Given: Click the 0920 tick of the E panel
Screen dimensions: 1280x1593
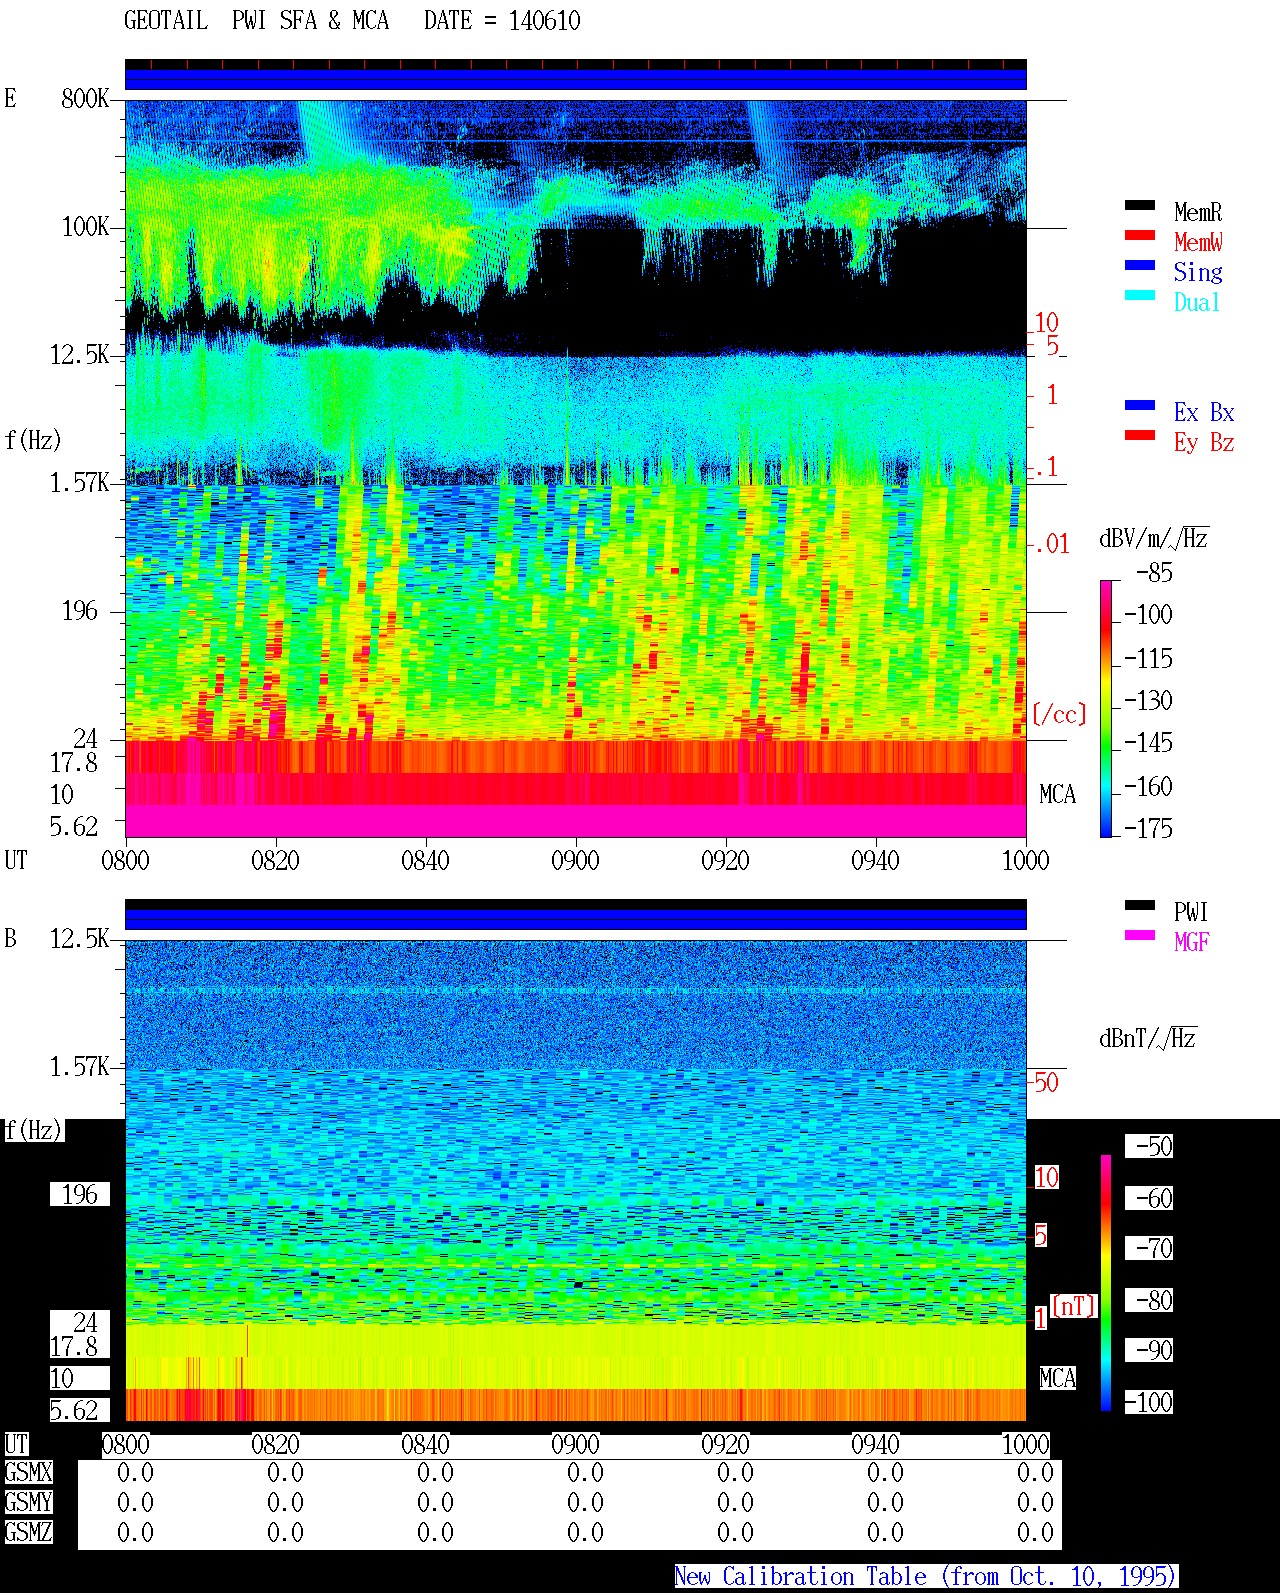Looking at the screenshot, I should pos(725,861).
